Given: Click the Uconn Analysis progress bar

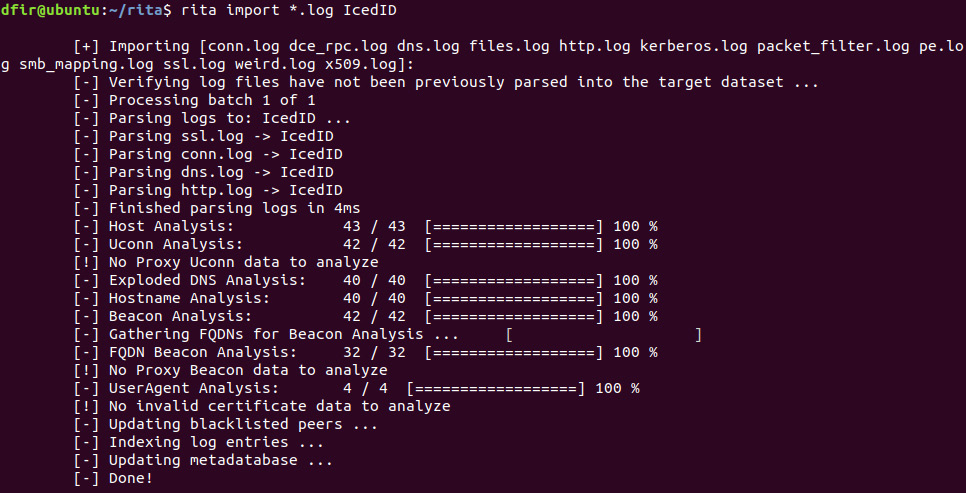Looking at the screenshot, I should (x=514, y=244).
